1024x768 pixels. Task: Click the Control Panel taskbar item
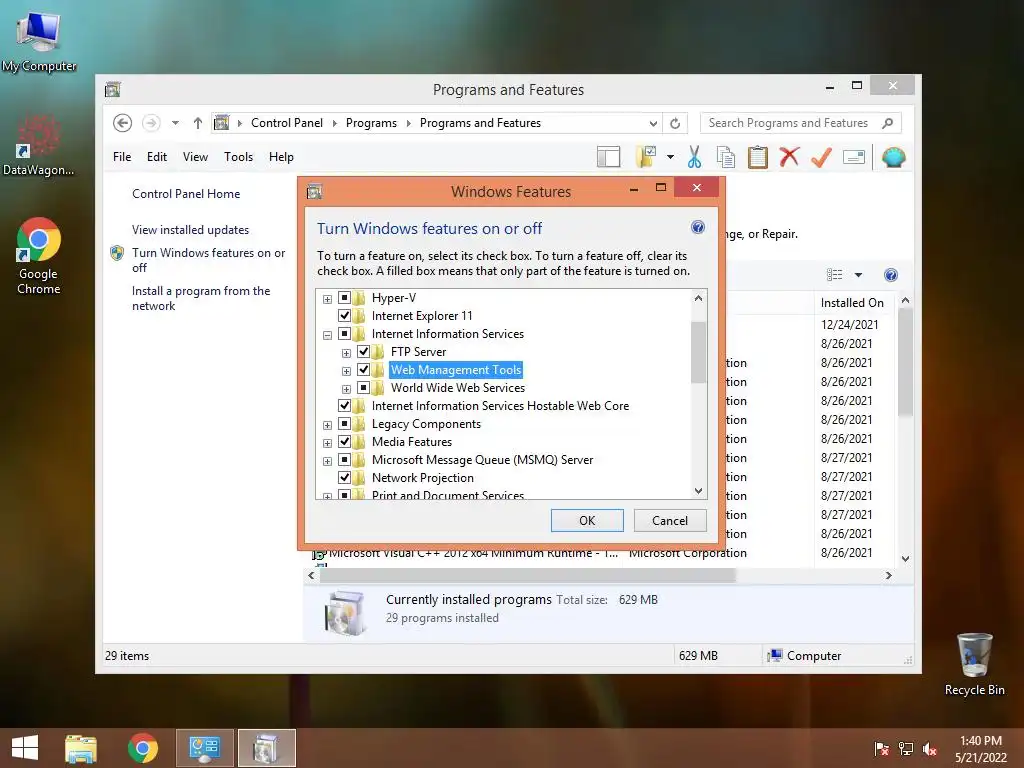204,748
